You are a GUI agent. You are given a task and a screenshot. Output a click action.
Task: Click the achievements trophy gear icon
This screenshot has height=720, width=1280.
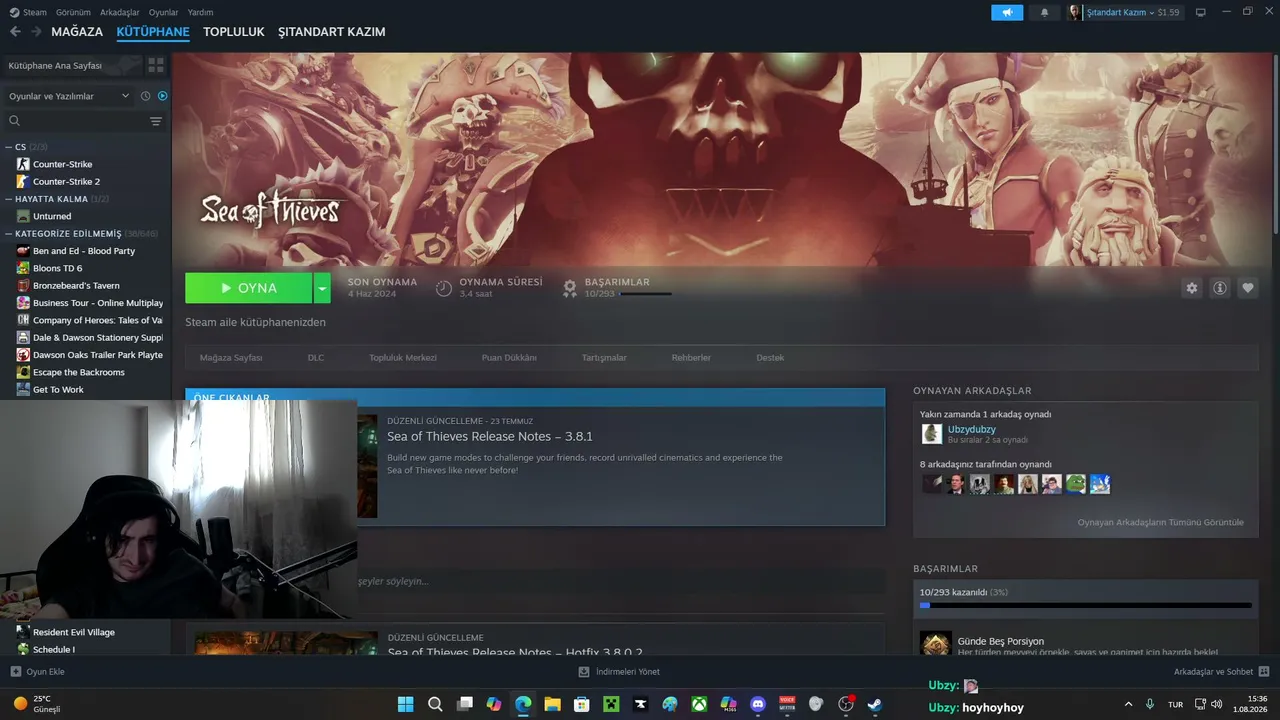(570, 288)
